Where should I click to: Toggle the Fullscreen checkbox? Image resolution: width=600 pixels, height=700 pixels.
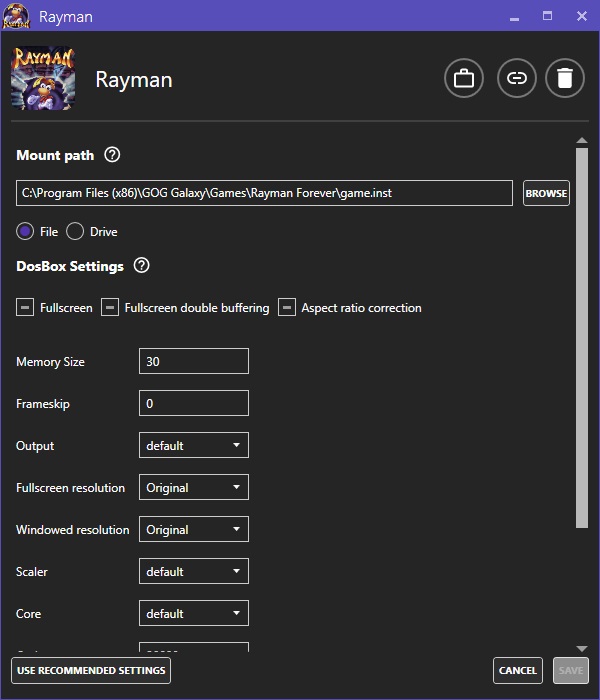[25, 308]
